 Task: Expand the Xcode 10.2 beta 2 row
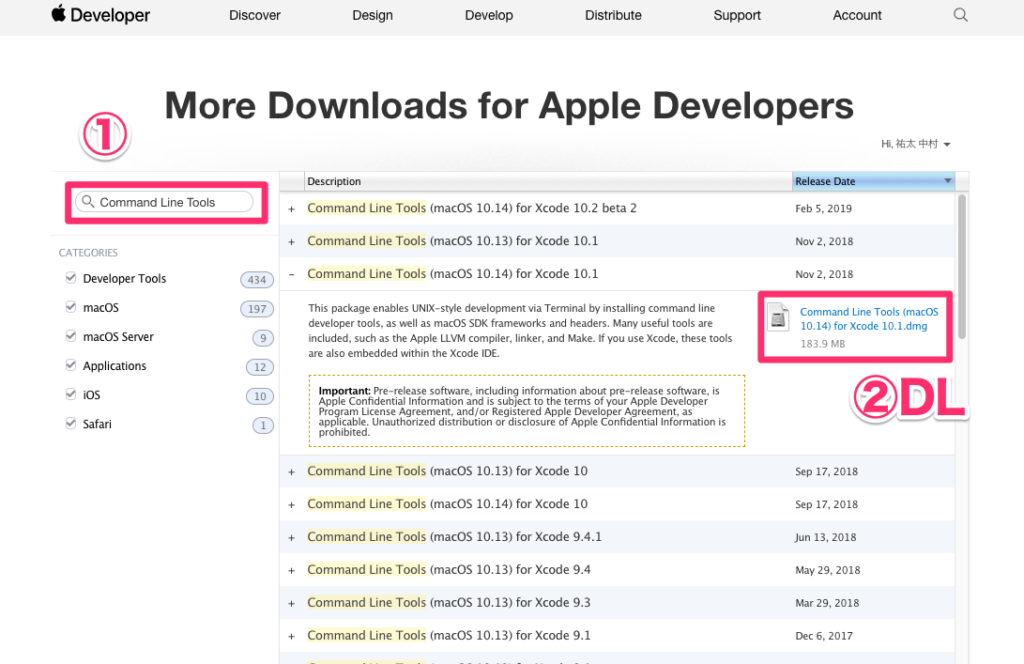coord(291,208)
